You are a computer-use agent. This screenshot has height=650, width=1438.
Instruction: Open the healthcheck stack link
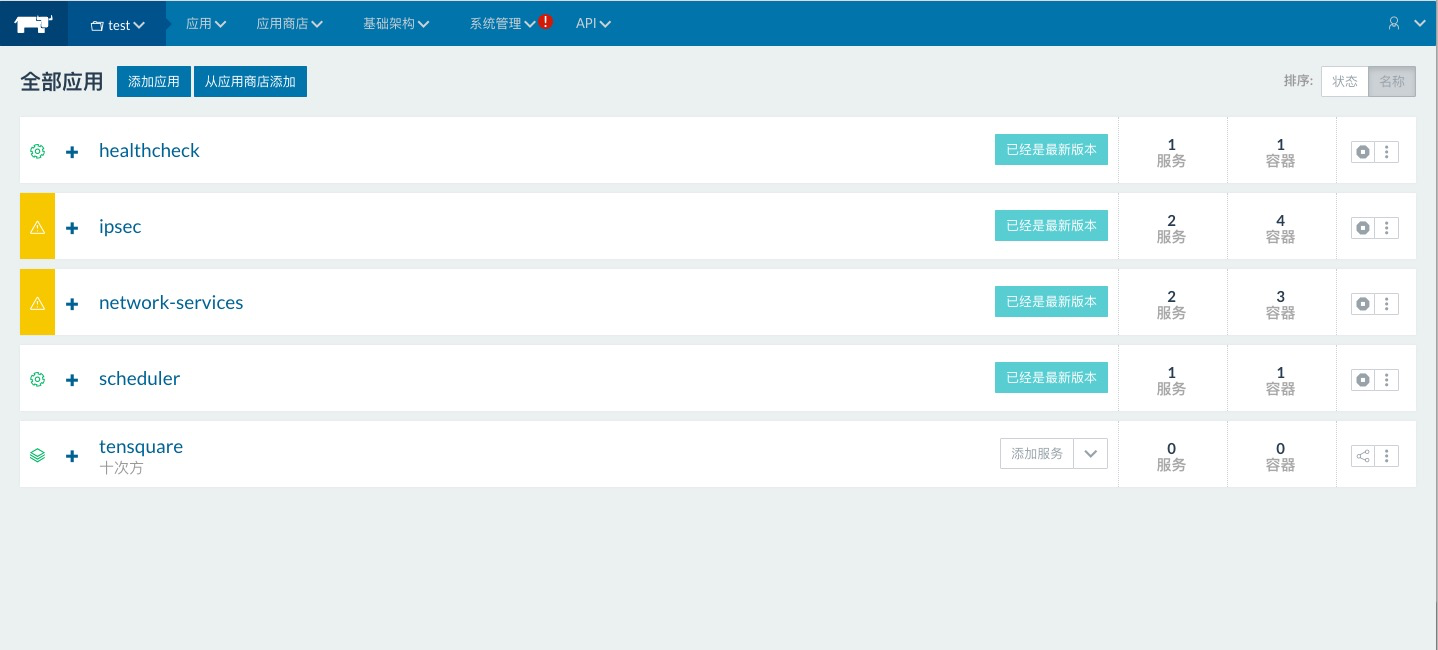tap(149, 151)
